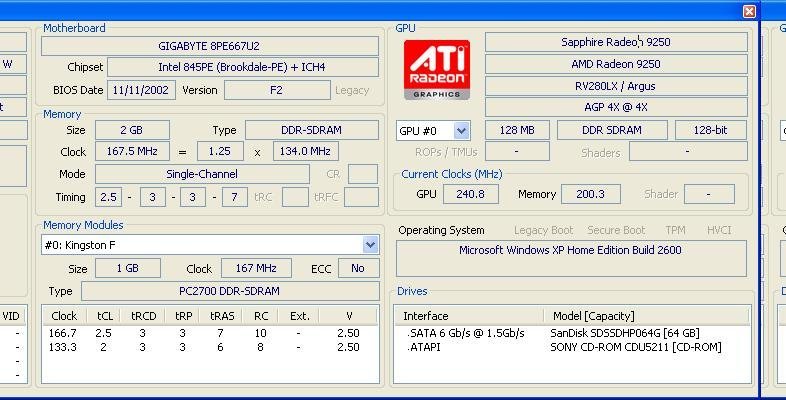This screenshot has height=400, width=786.
Task: Click the tRCD column header
Action: 144,316
